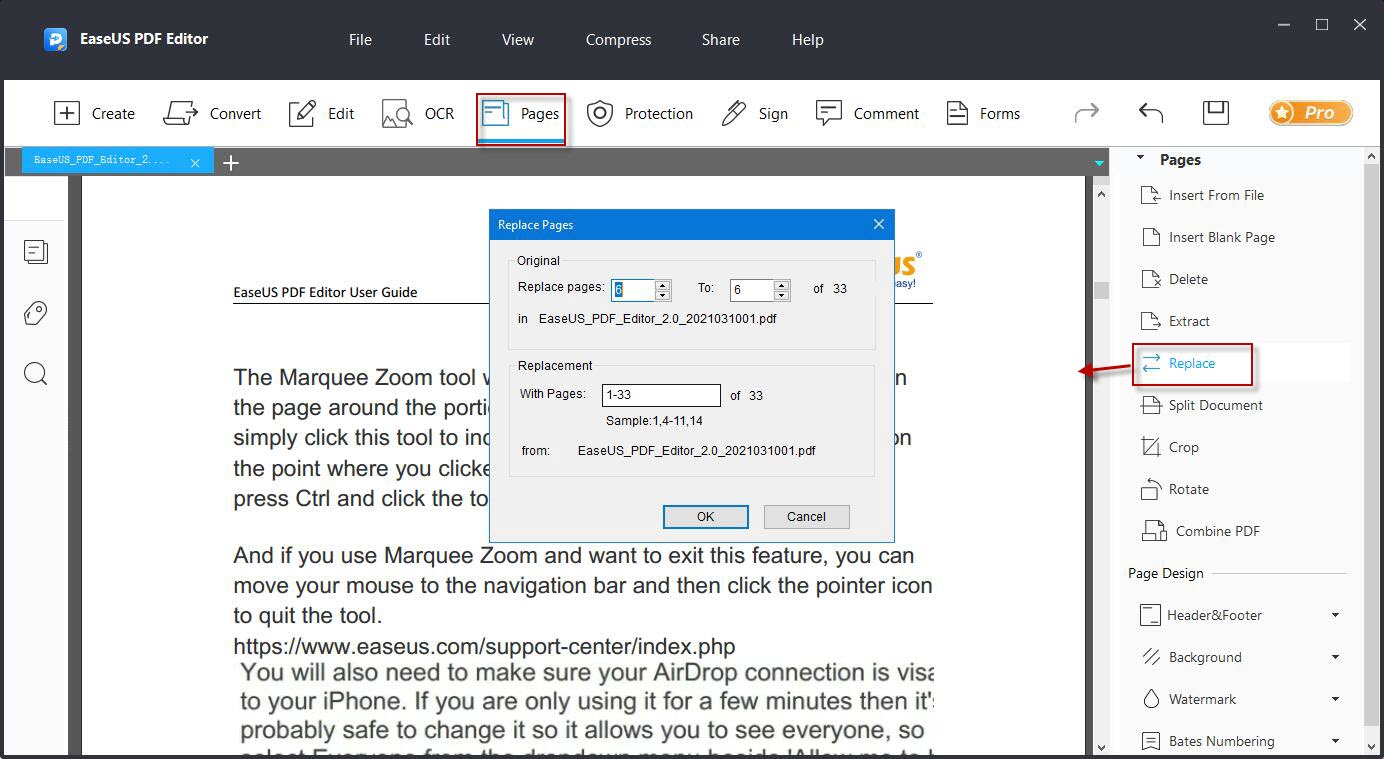Open the document search tool
This screenshot has height=759, width=1384.
[36, 373]
